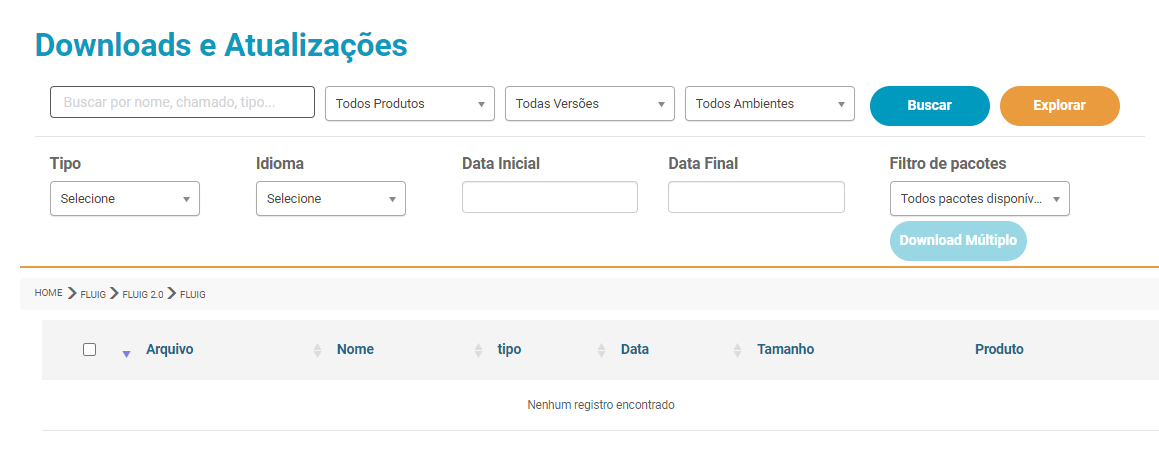Click the Data Final date field
This screenshot has width=1159, height=453.
click(756, 197)
